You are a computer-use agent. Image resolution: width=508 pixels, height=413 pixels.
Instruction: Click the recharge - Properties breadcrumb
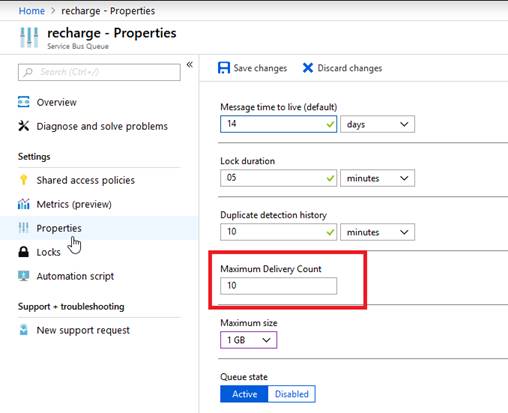[108, 11]
